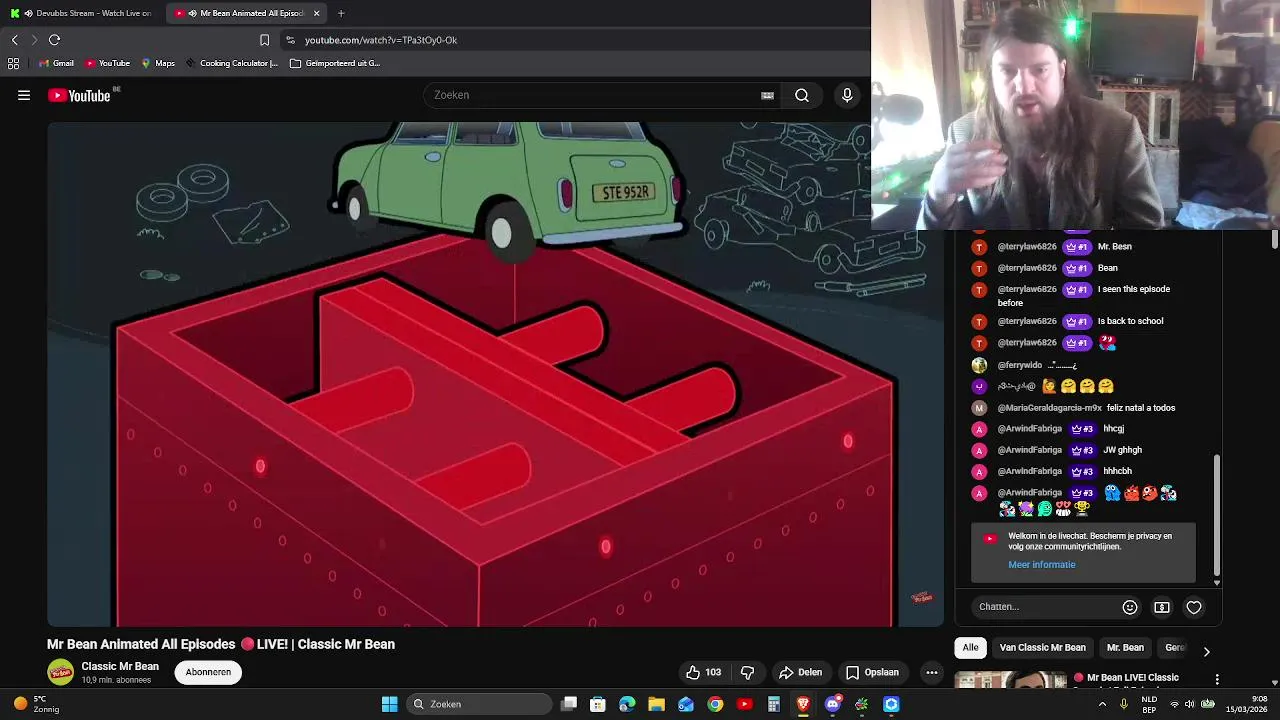Go back with browser back arrow
This screenshot has height=720, width=1280.
click(14, 40)
